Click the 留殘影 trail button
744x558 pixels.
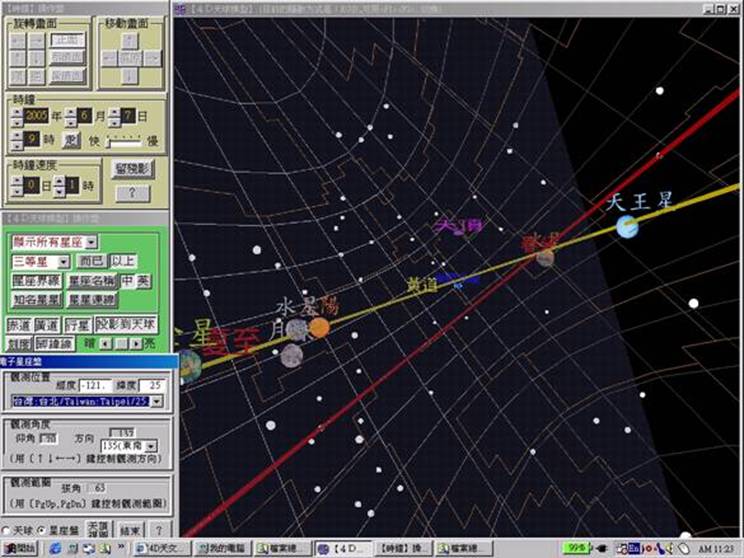pyautogui.click(x=132, y=169)
